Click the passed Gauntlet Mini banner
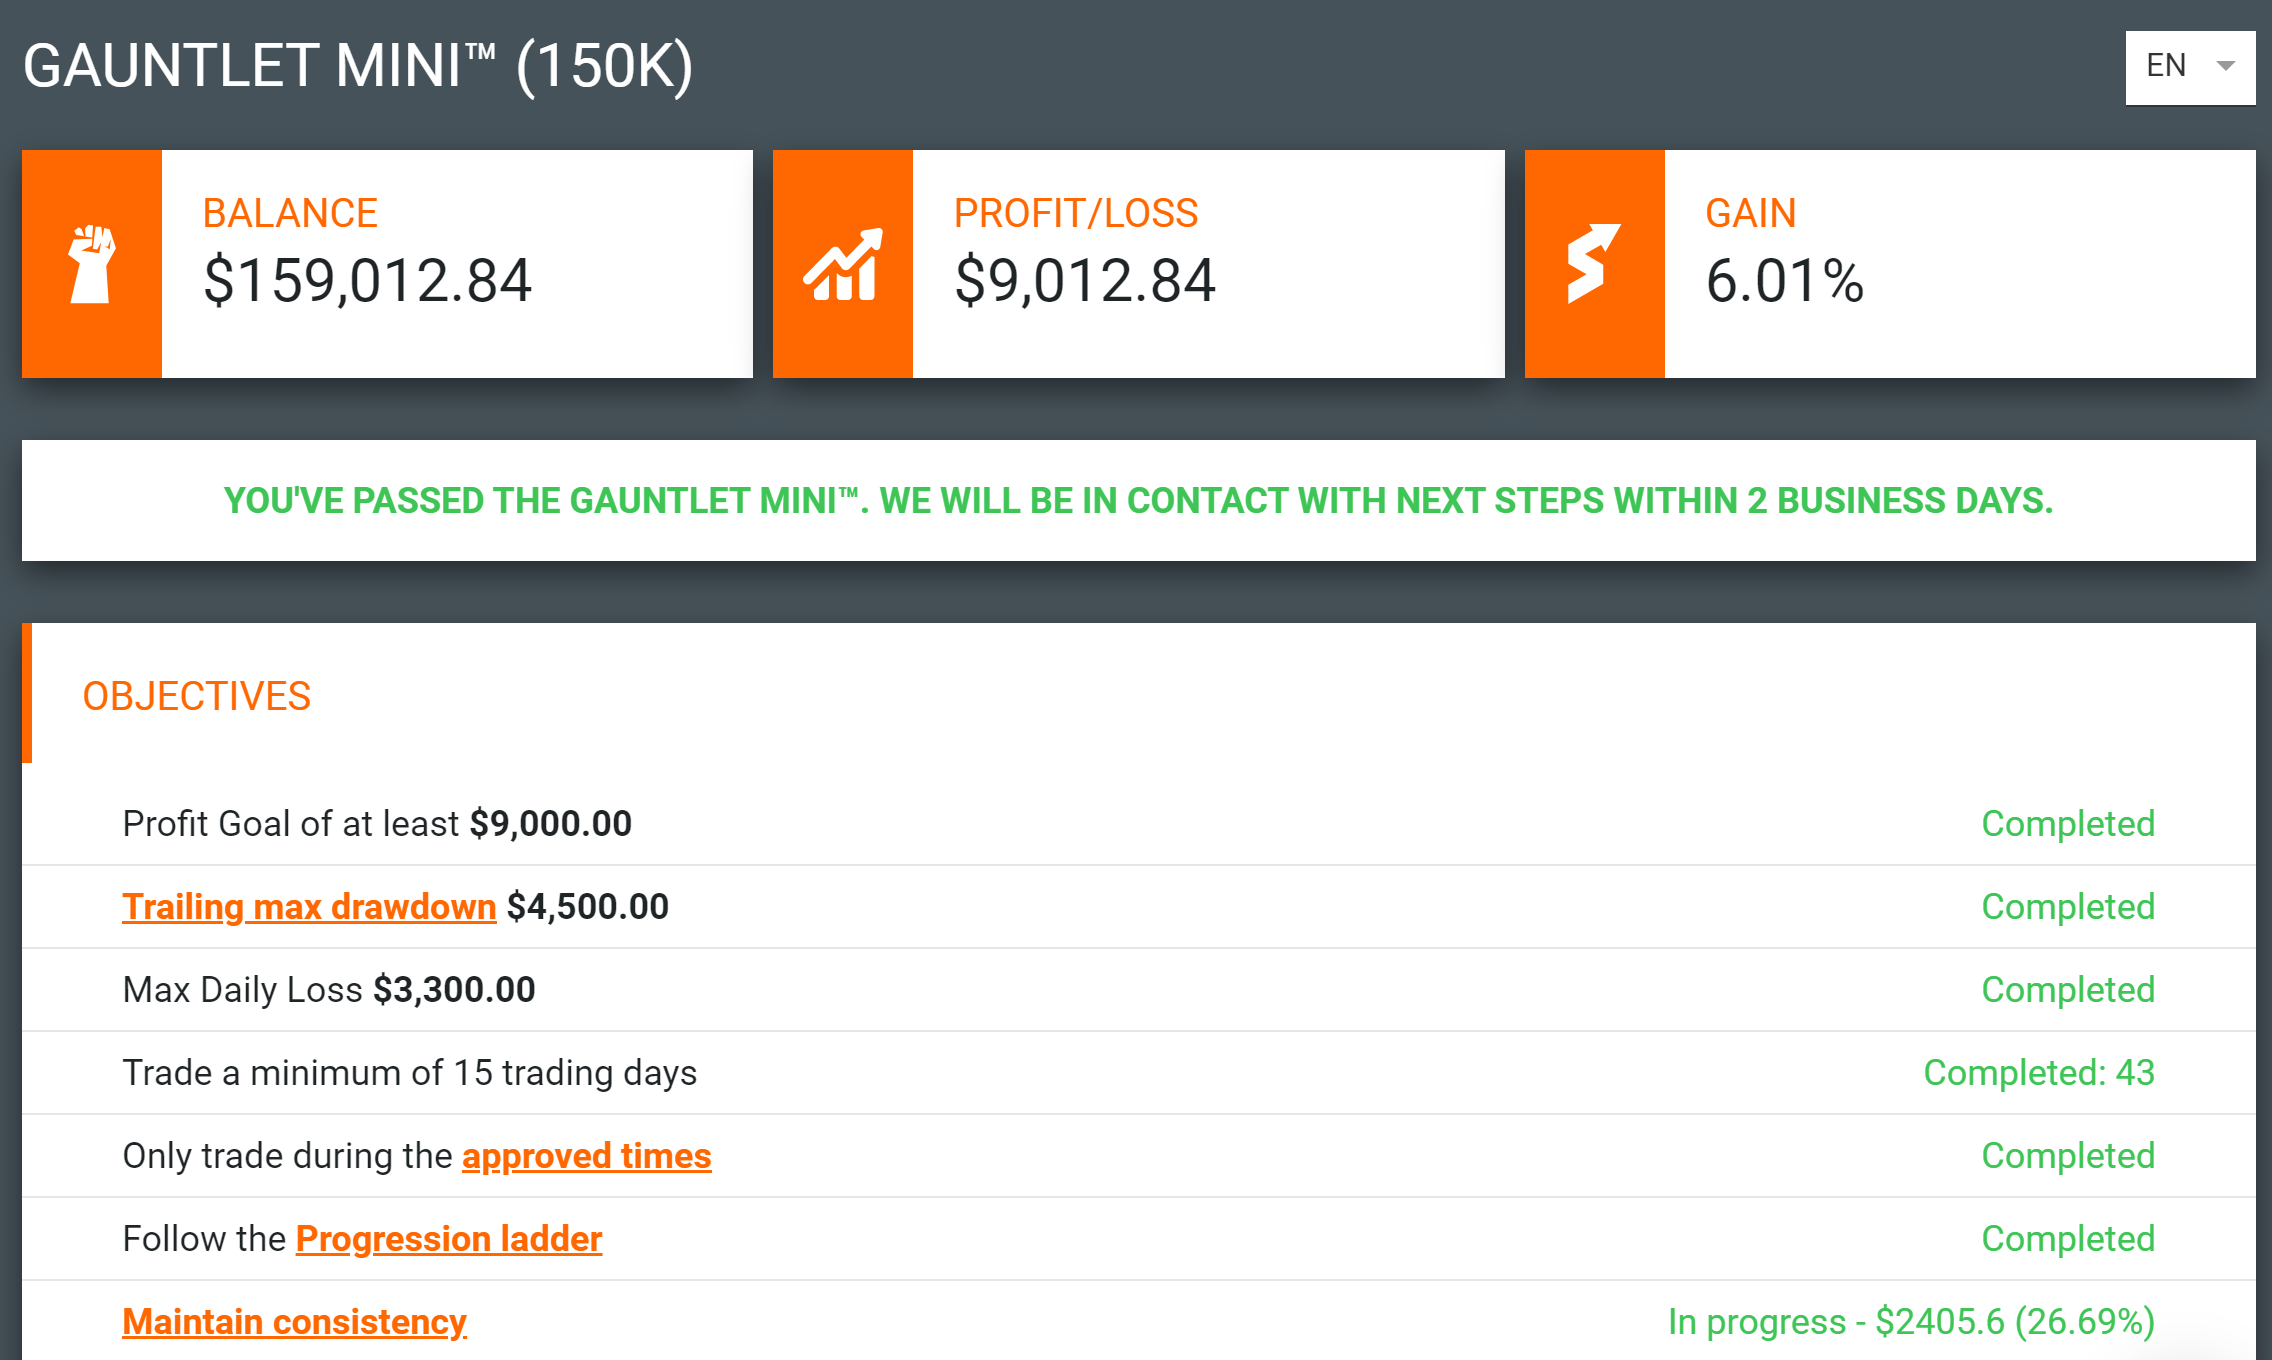The width and height of the screenshot is (2272, 1360). (x=1138, y=500)
